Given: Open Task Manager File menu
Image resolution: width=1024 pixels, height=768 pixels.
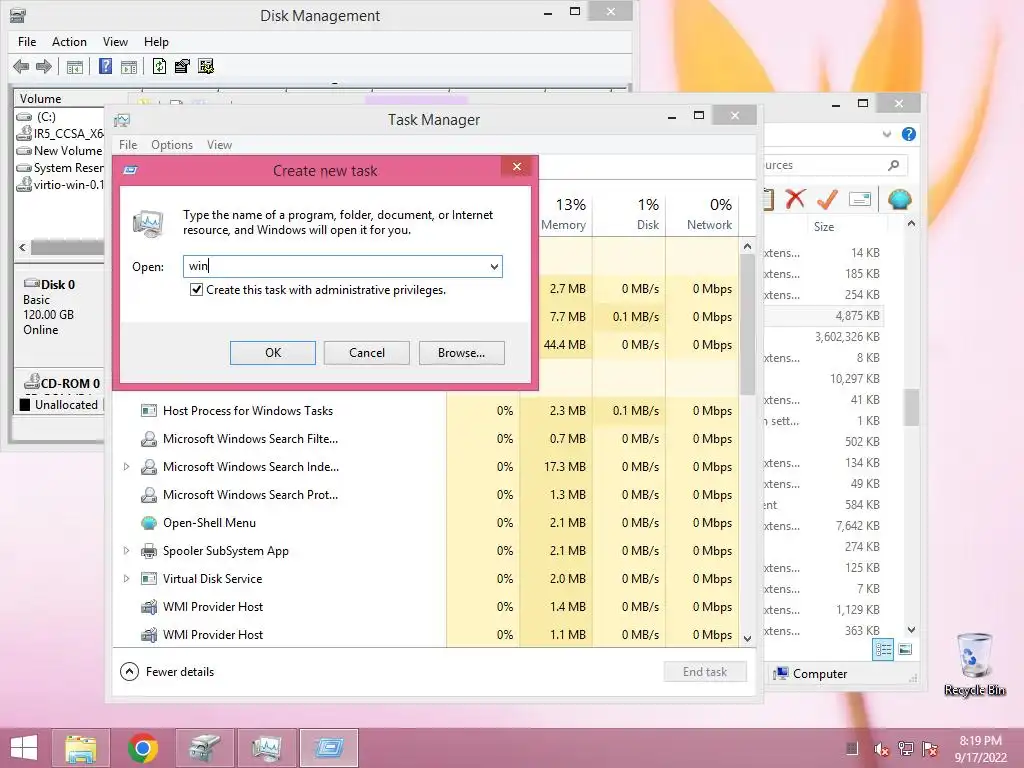Looking at the screenshot, I should [x=128, y=145].
